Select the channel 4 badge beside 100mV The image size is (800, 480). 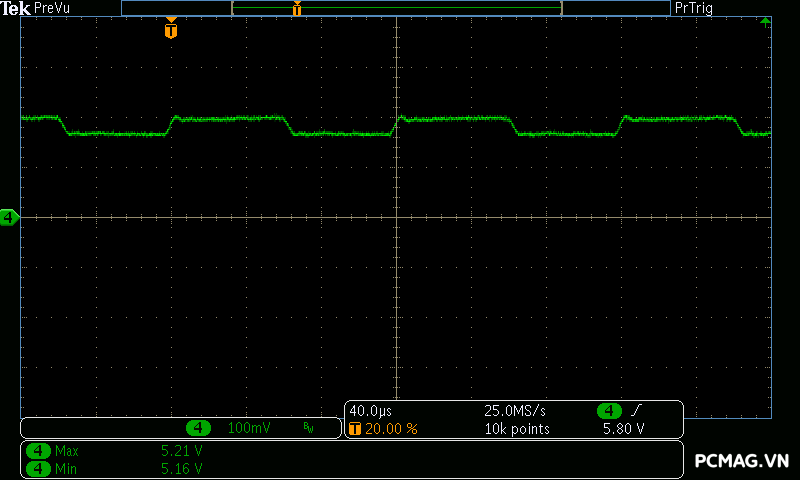198,427
